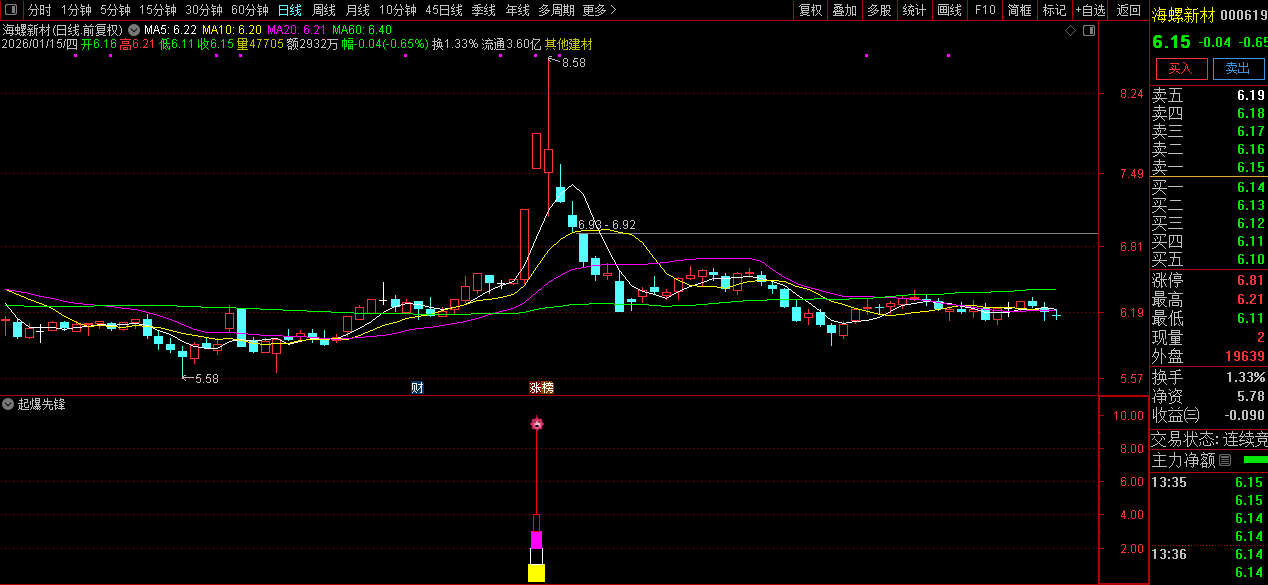Expand the 起爆先锋 indicator dropdown arrow

click(8, 404)
